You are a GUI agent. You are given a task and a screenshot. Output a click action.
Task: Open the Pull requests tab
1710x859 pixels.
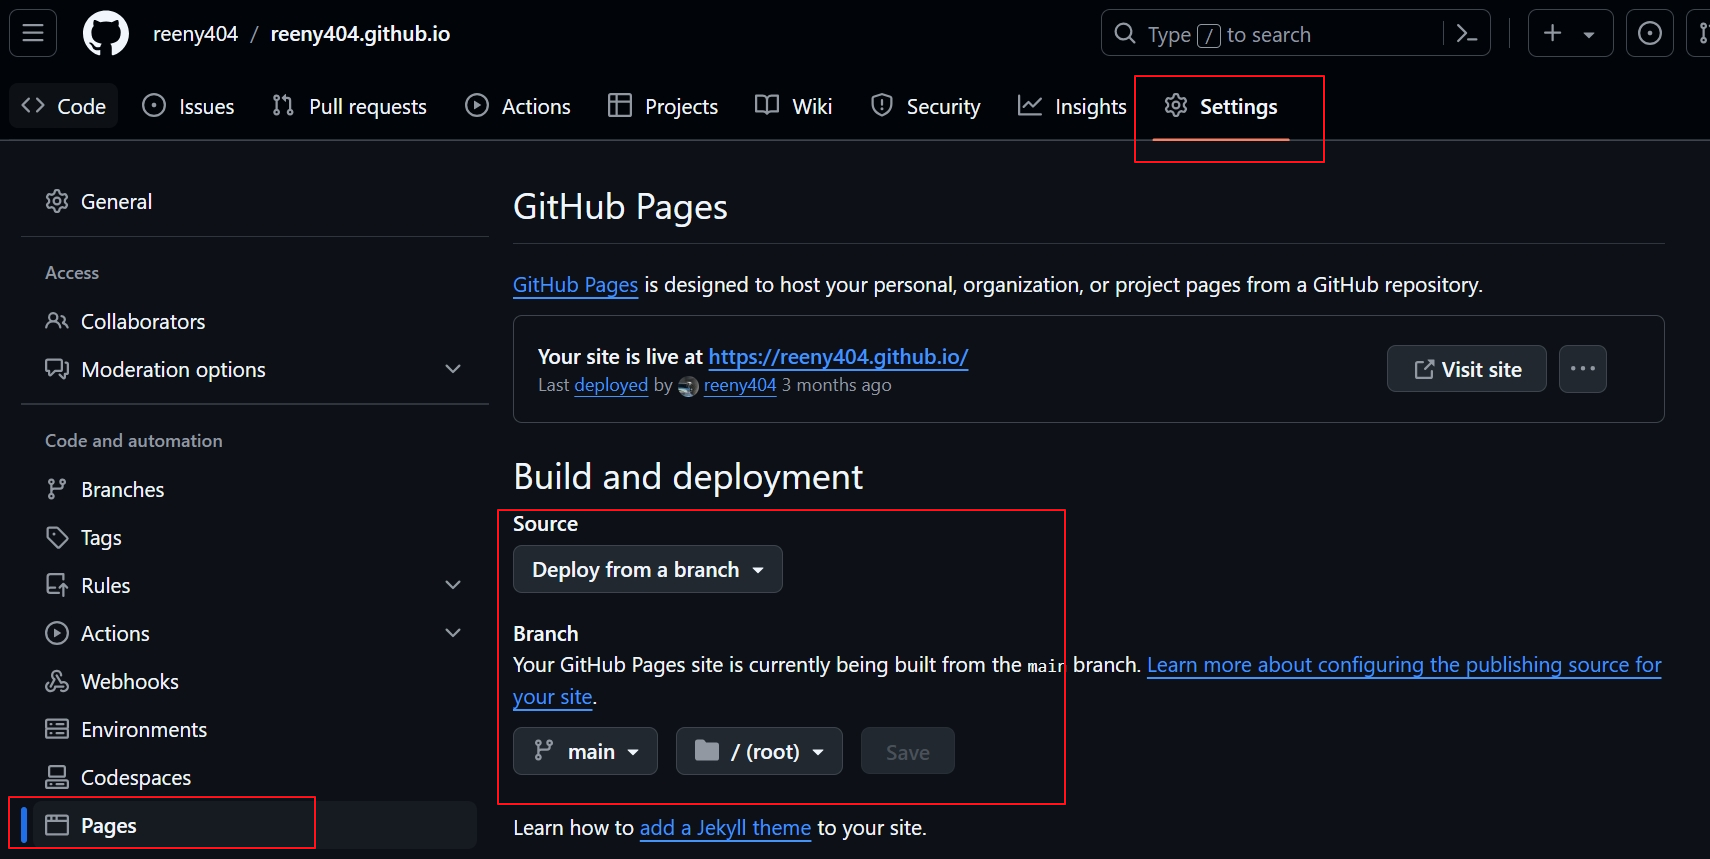(349, 106)
